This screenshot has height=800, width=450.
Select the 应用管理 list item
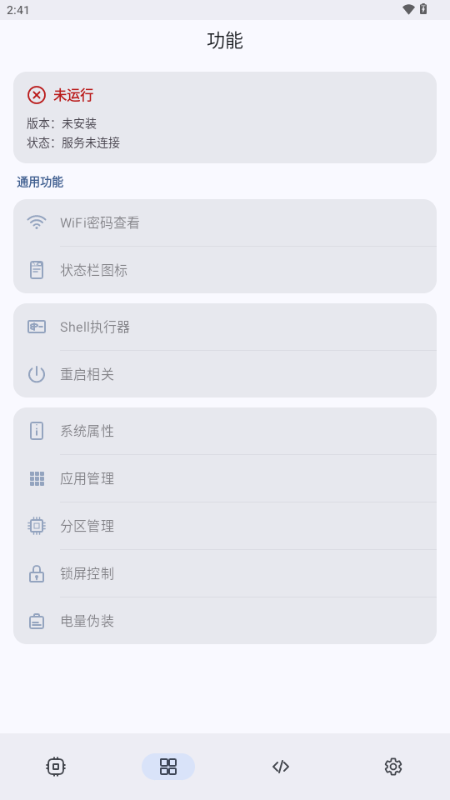tap(225, 479)
